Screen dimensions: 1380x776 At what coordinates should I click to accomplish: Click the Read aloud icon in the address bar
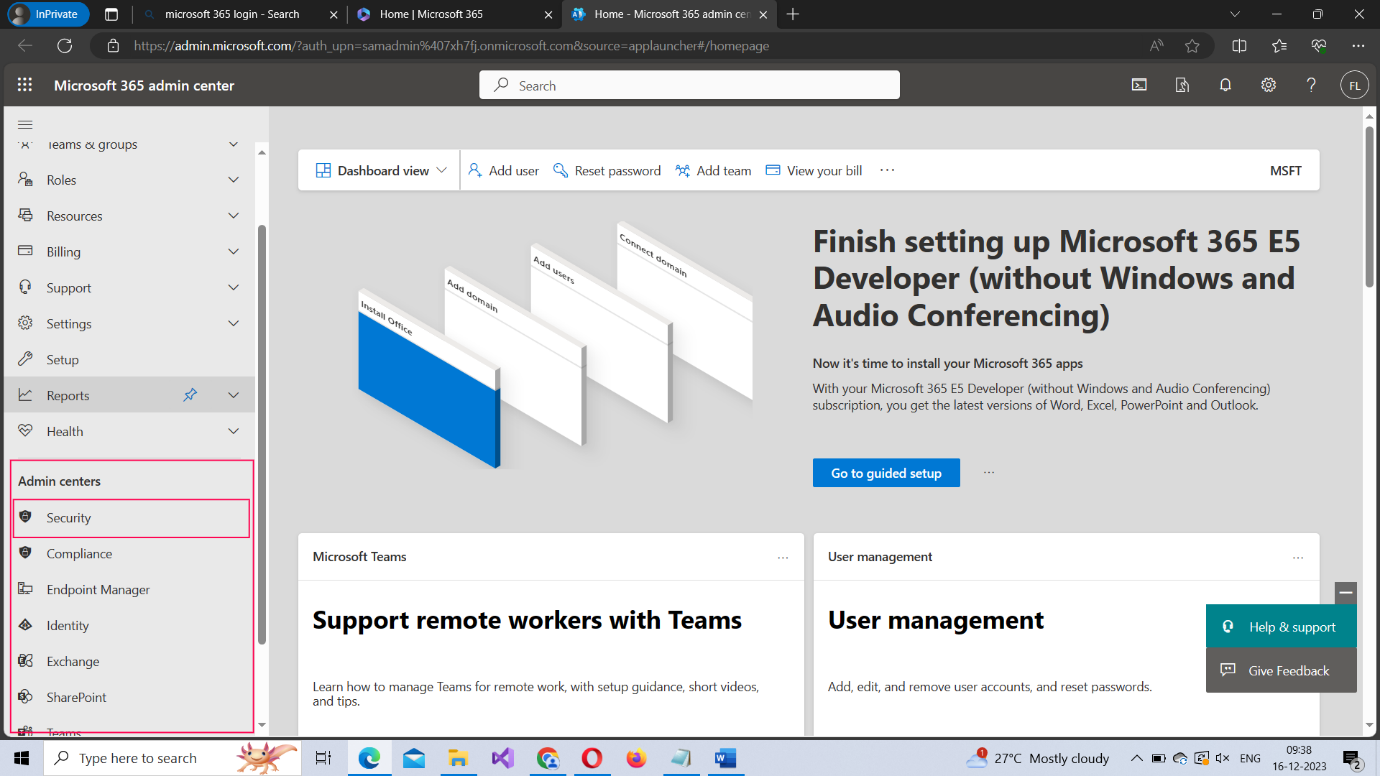[1157, 46]
